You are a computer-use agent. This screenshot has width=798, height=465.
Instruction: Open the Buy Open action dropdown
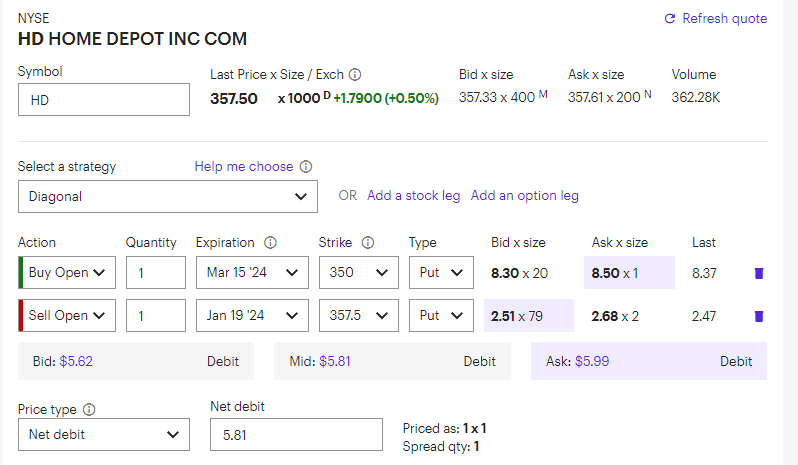tap(67, 273)
